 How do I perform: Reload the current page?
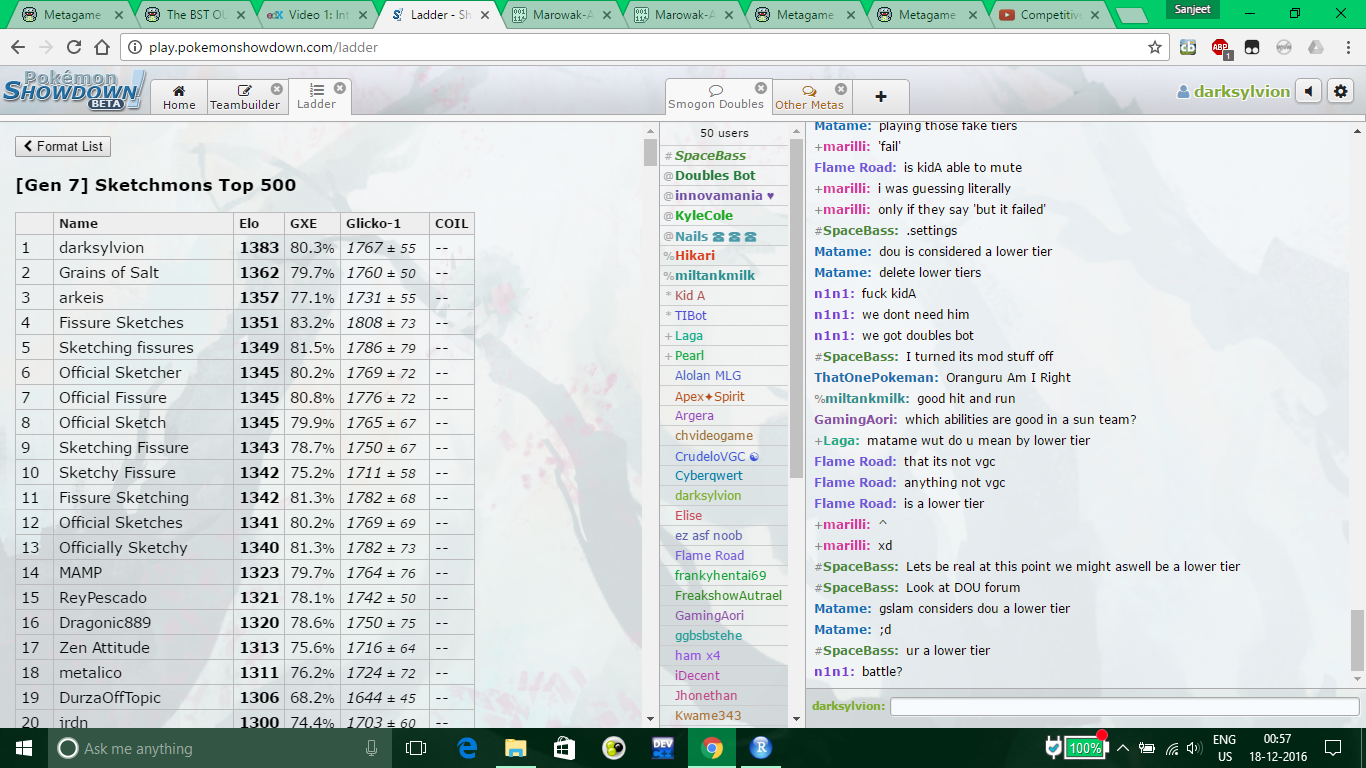click(73, 47)
